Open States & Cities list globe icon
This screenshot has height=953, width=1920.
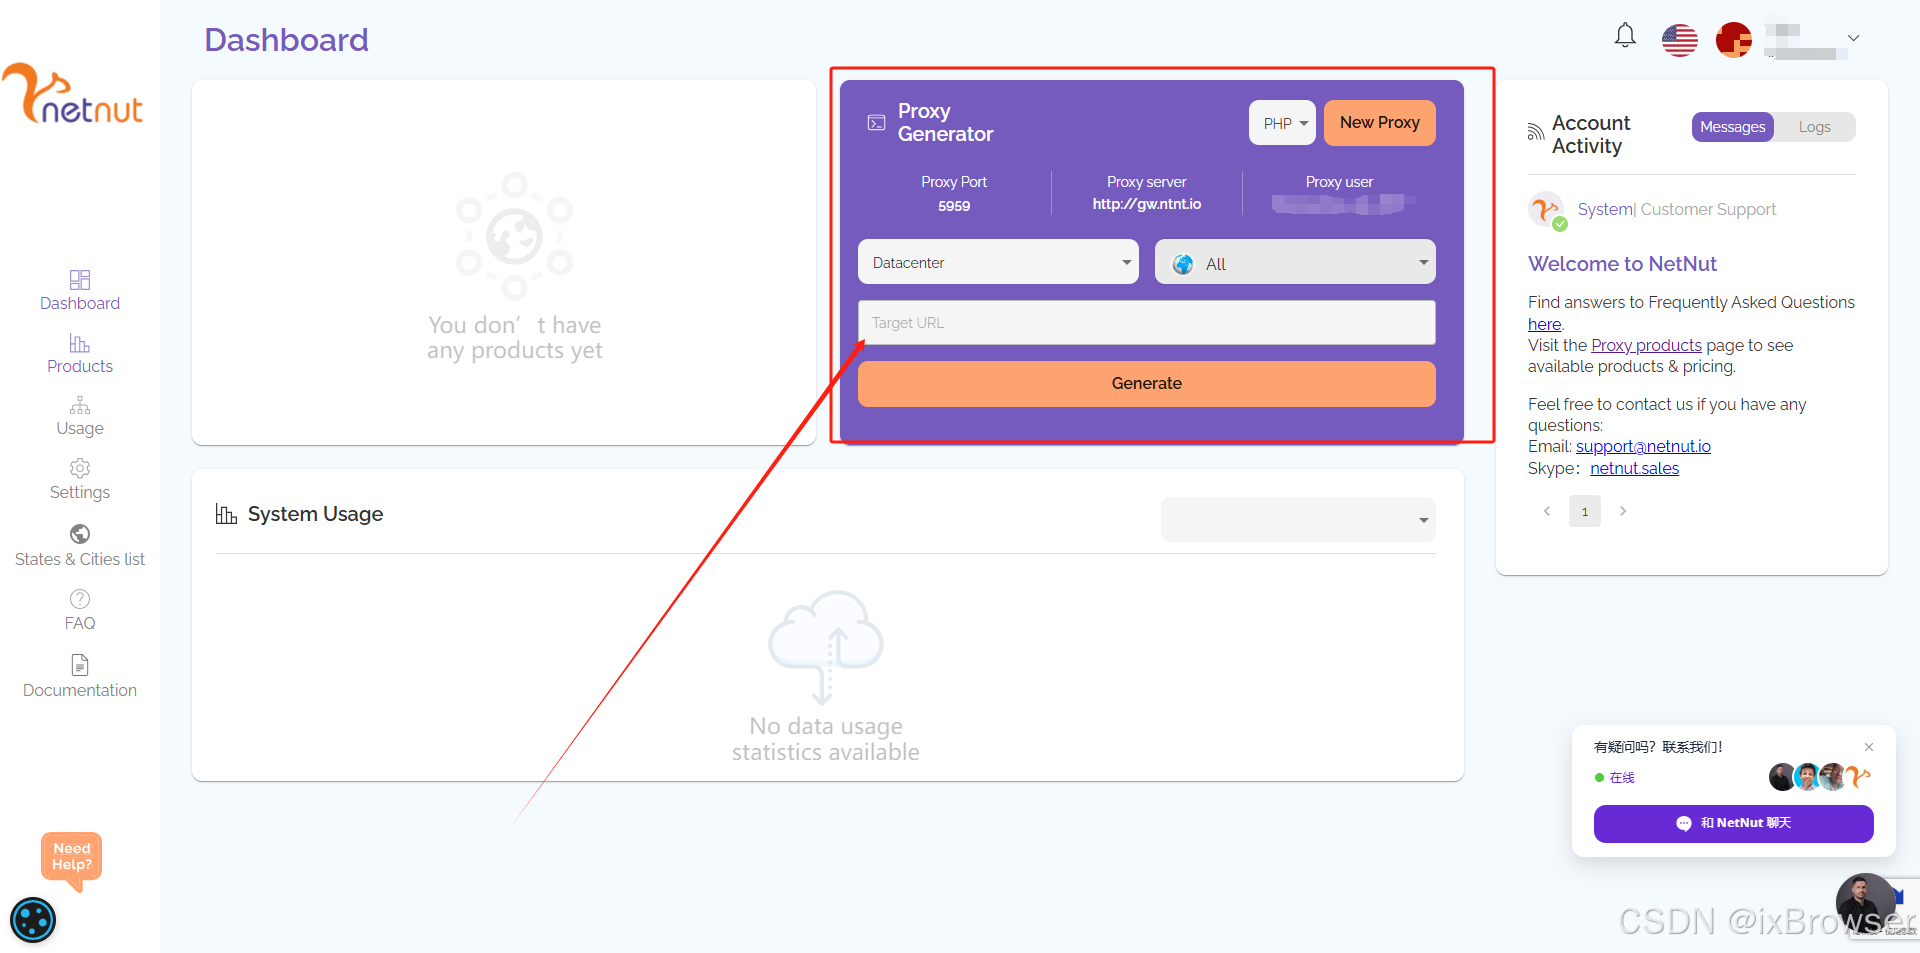tap(80, 534)
